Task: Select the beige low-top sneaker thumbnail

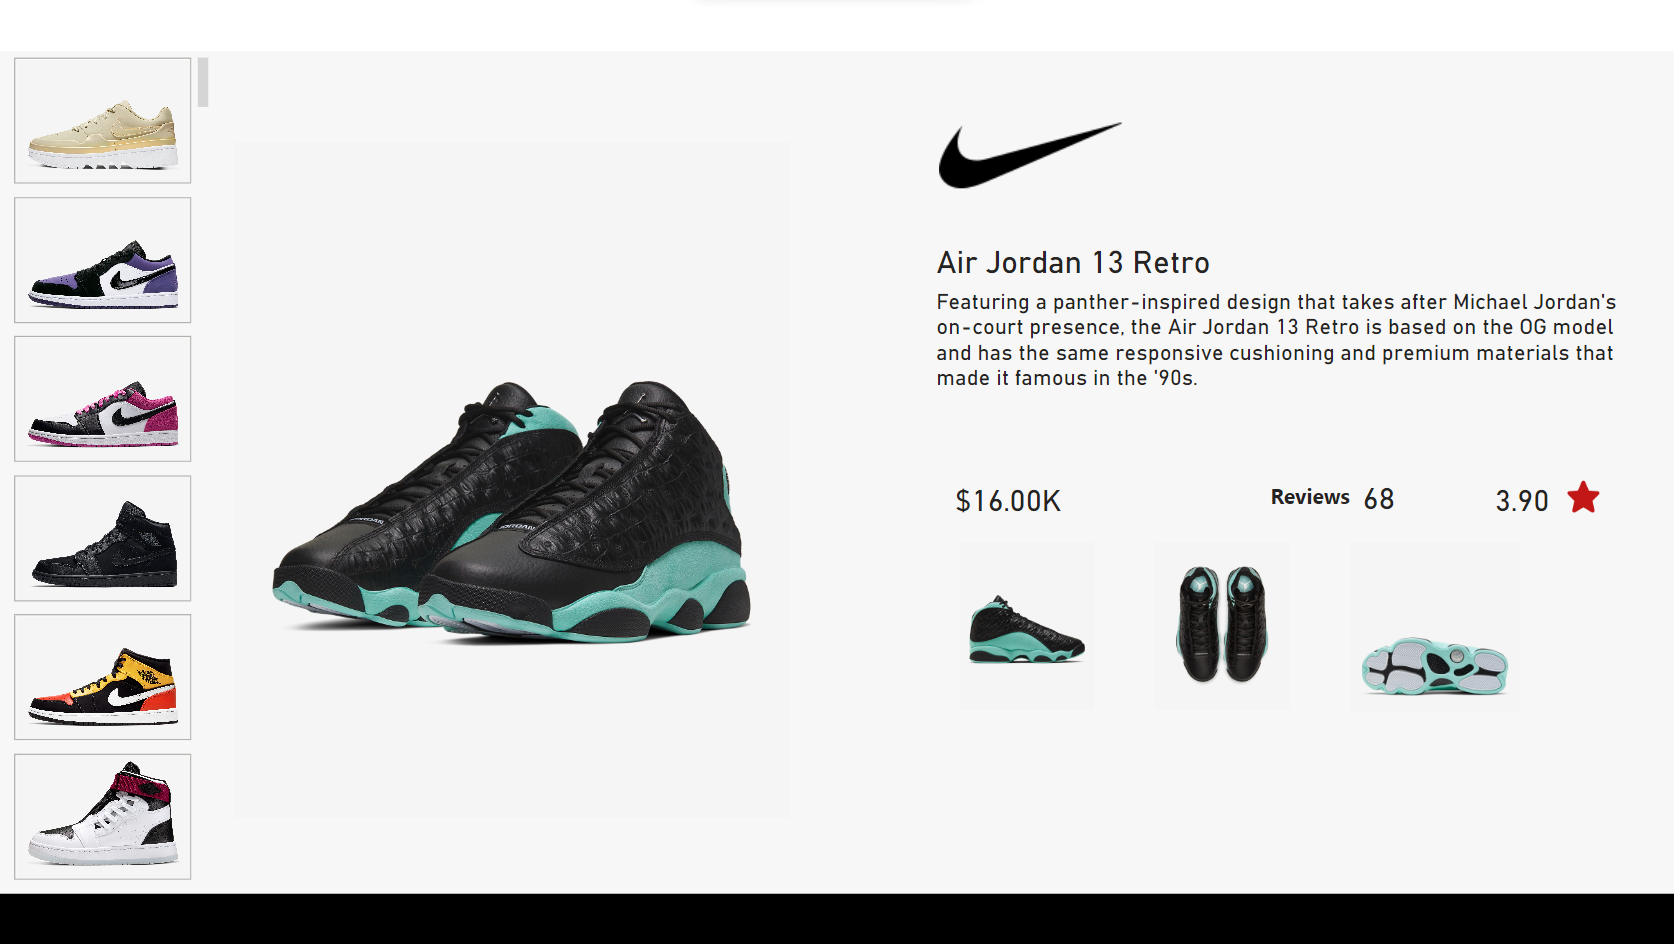Action: (103, 120)
